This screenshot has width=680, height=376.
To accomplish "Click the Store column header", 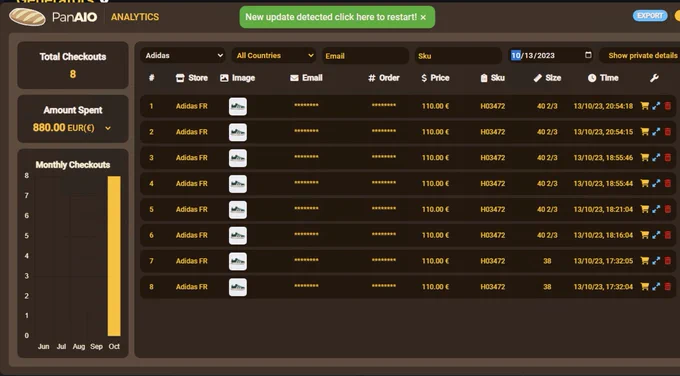I will (192, 78).
